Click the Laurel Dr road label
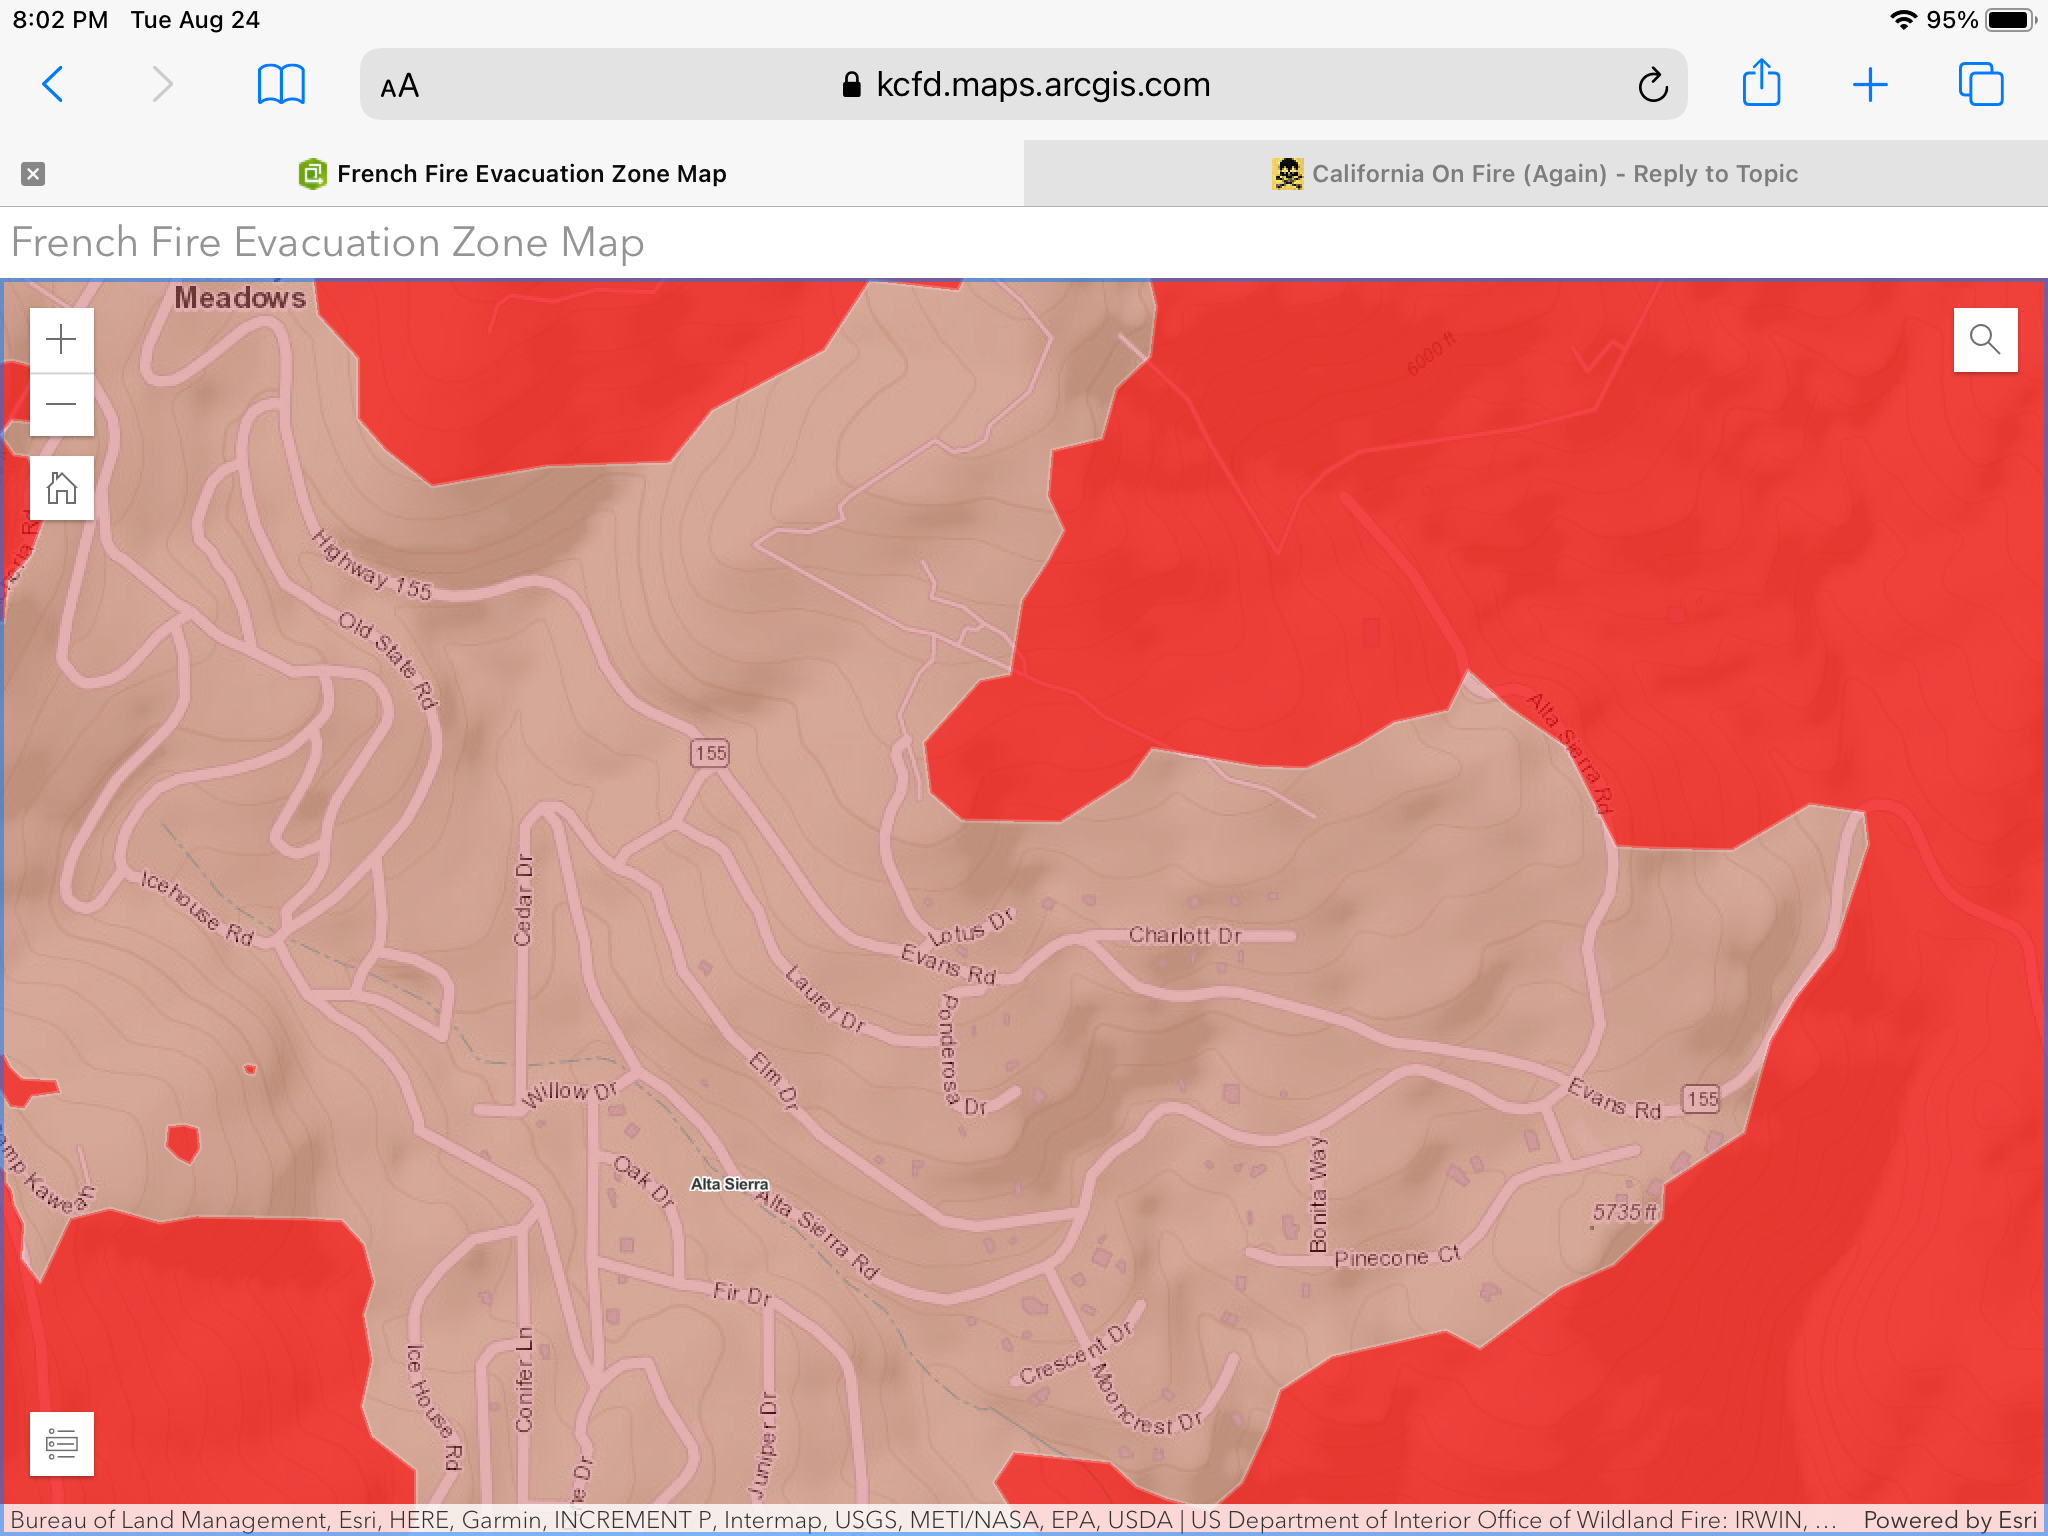The width and height of the screenshot is (2048, 1536). 826,998
